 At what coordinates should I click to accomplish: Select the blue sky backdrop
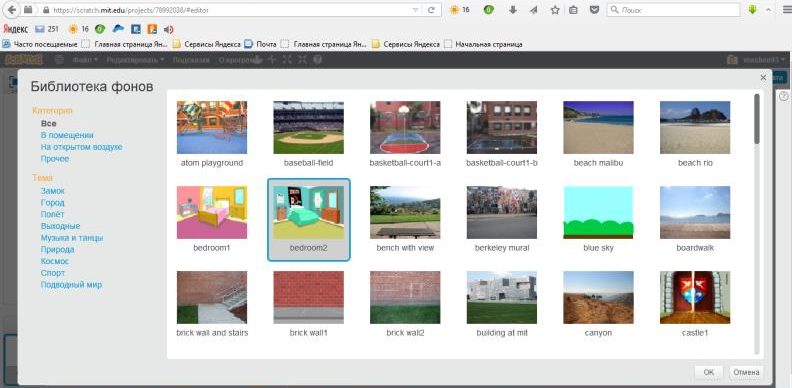coord(598,219)
